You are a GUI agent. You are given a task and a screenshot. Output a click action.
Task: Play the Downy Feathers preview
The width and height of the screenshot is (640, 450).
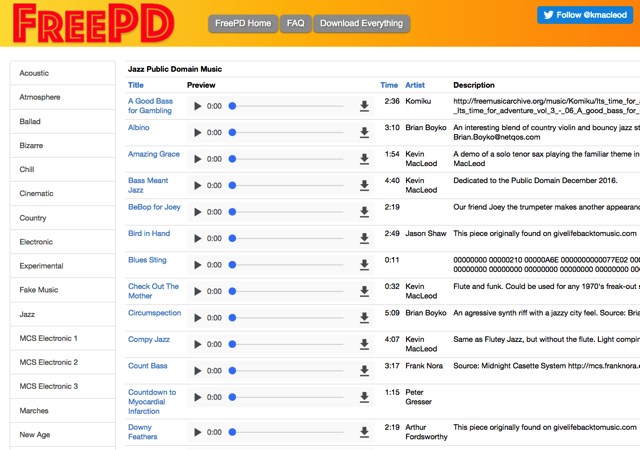pos(198,433)
